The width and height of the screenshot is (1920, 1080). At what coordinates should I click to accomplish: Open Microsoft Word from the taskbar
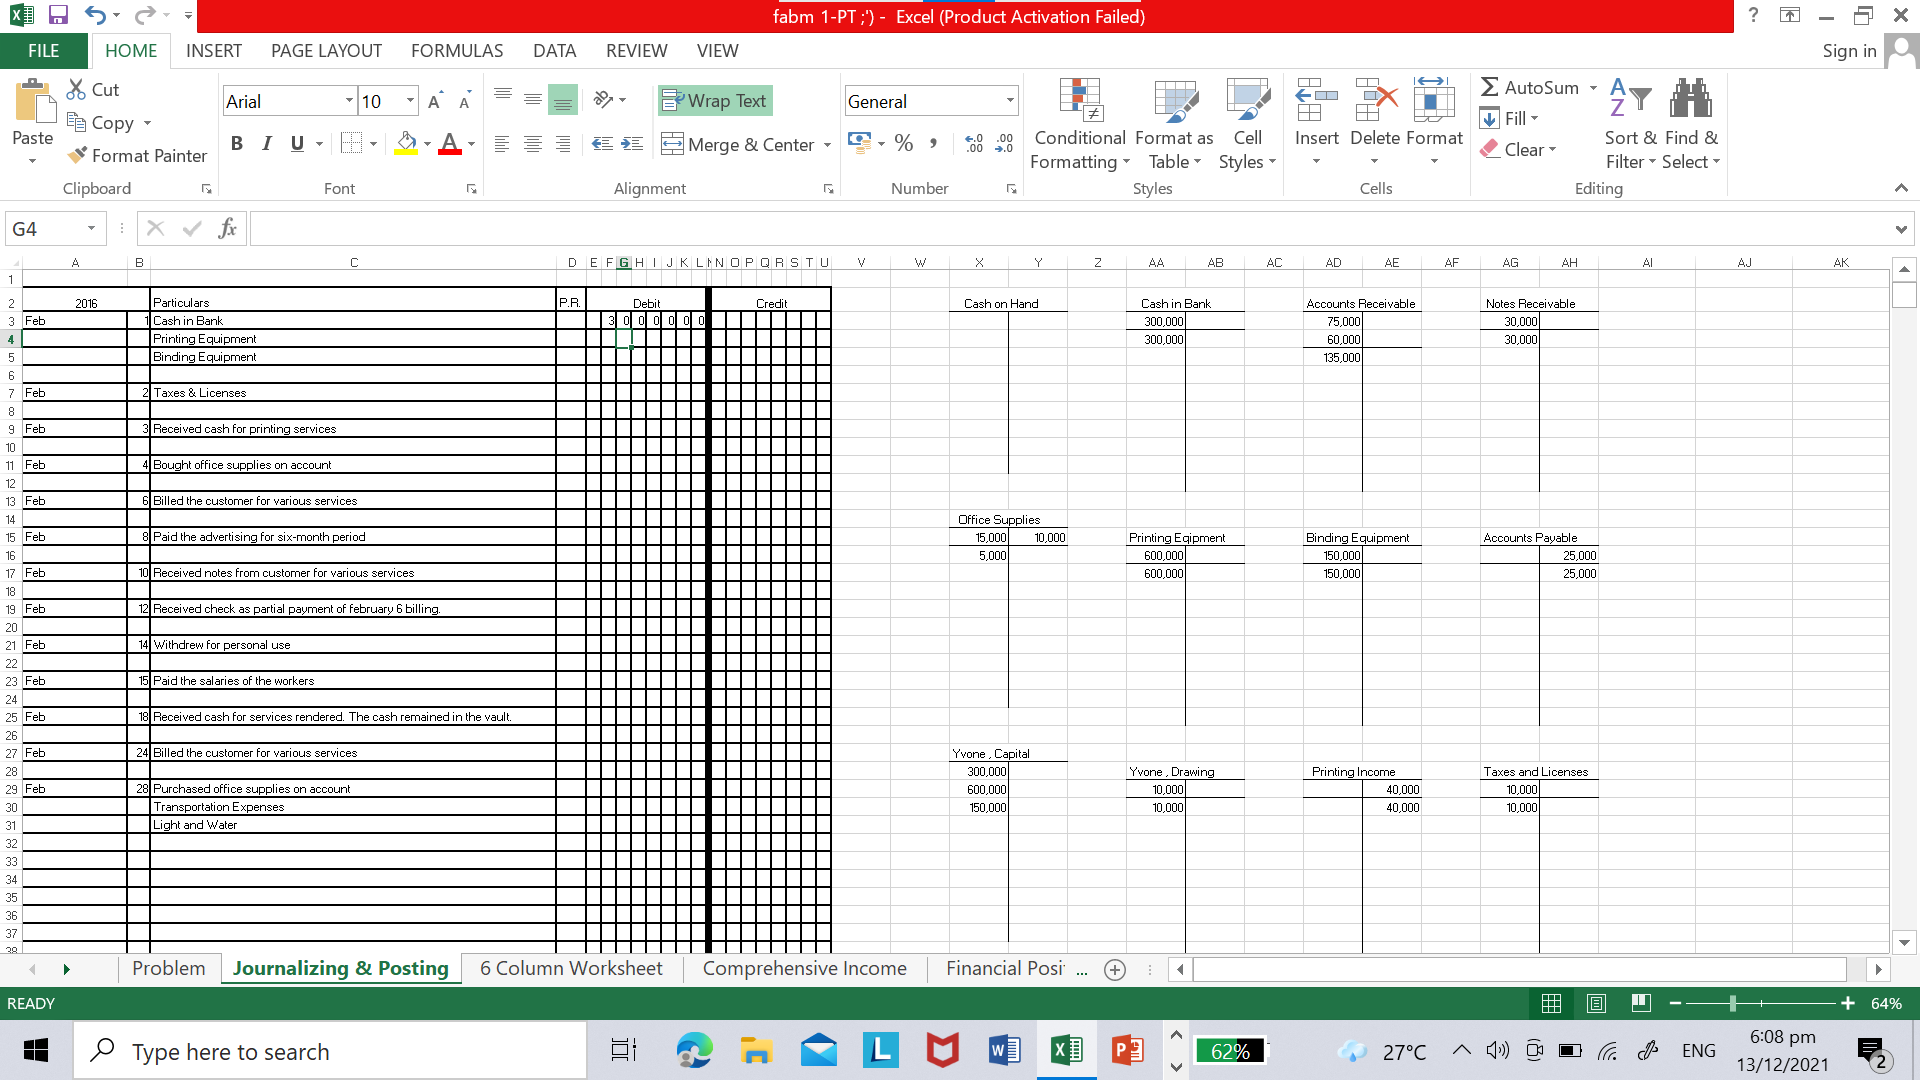click(1003, 1050)
